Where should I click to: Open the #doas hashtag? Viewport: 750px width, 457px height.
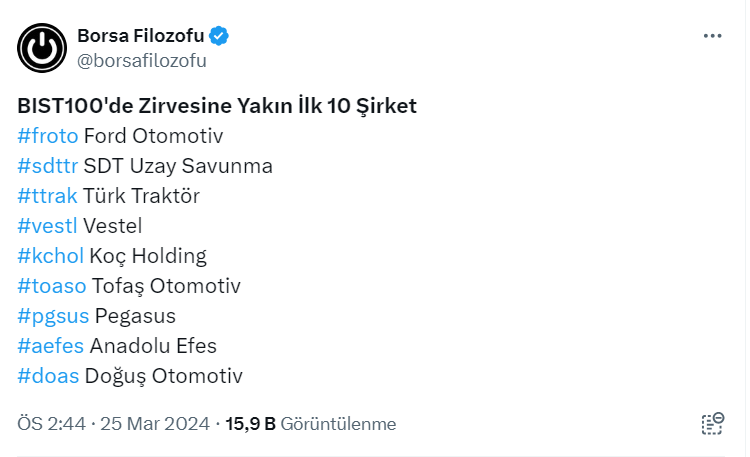[x=48, y=376]
